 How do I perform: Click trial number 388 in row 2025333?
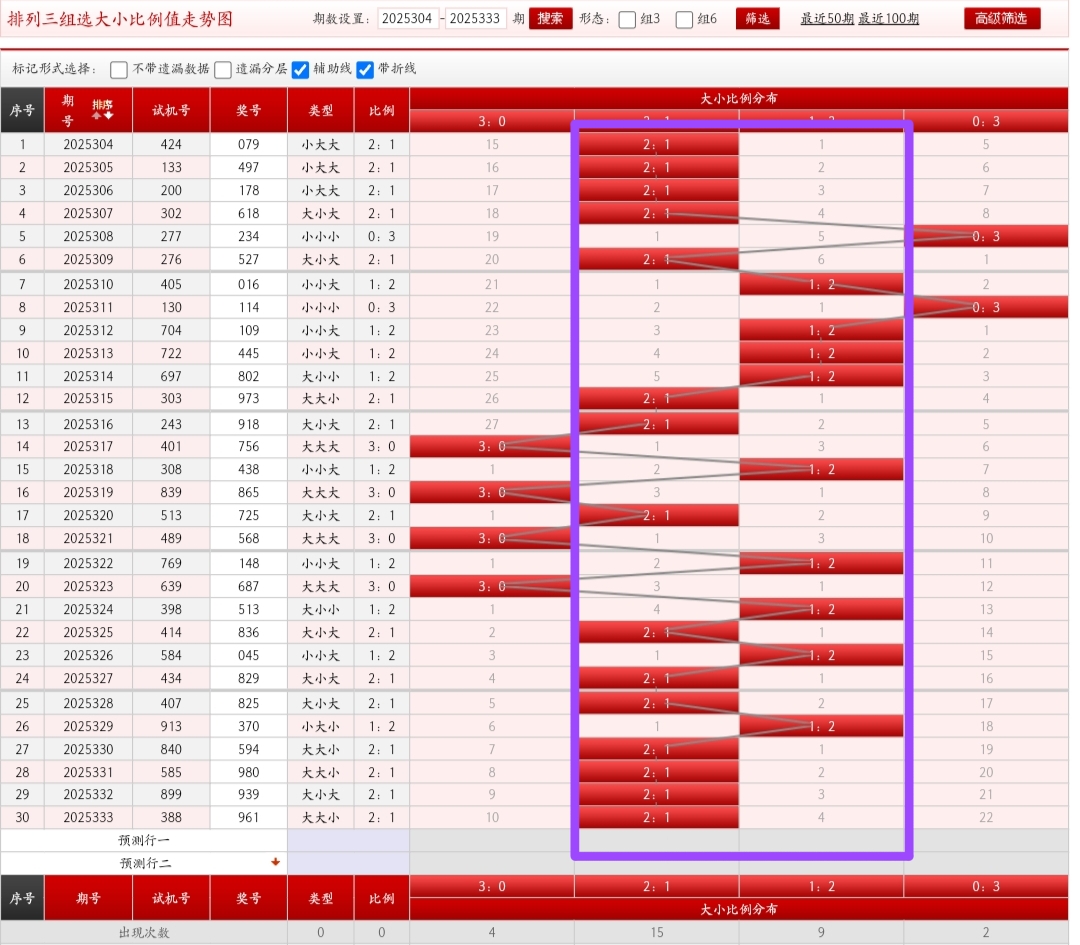click(x=171, y=818)
